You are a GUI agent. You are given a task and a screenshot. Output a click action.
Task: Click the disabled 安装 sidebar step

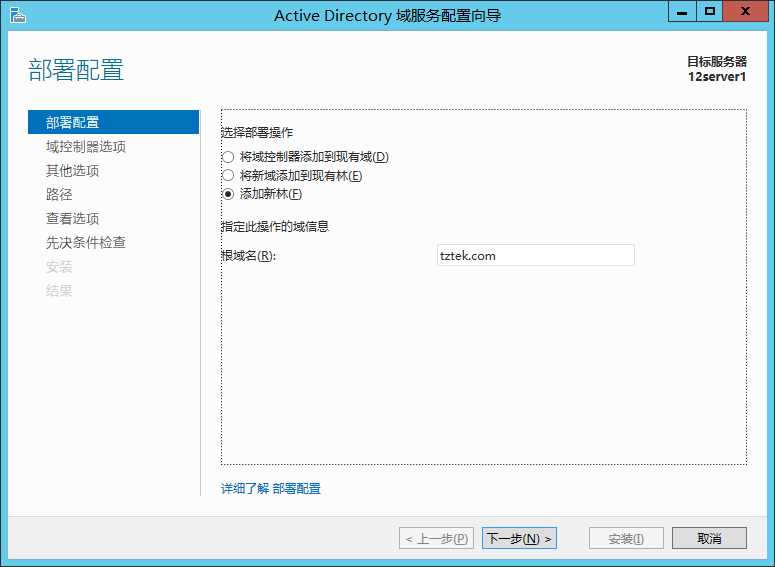(59, 267)
